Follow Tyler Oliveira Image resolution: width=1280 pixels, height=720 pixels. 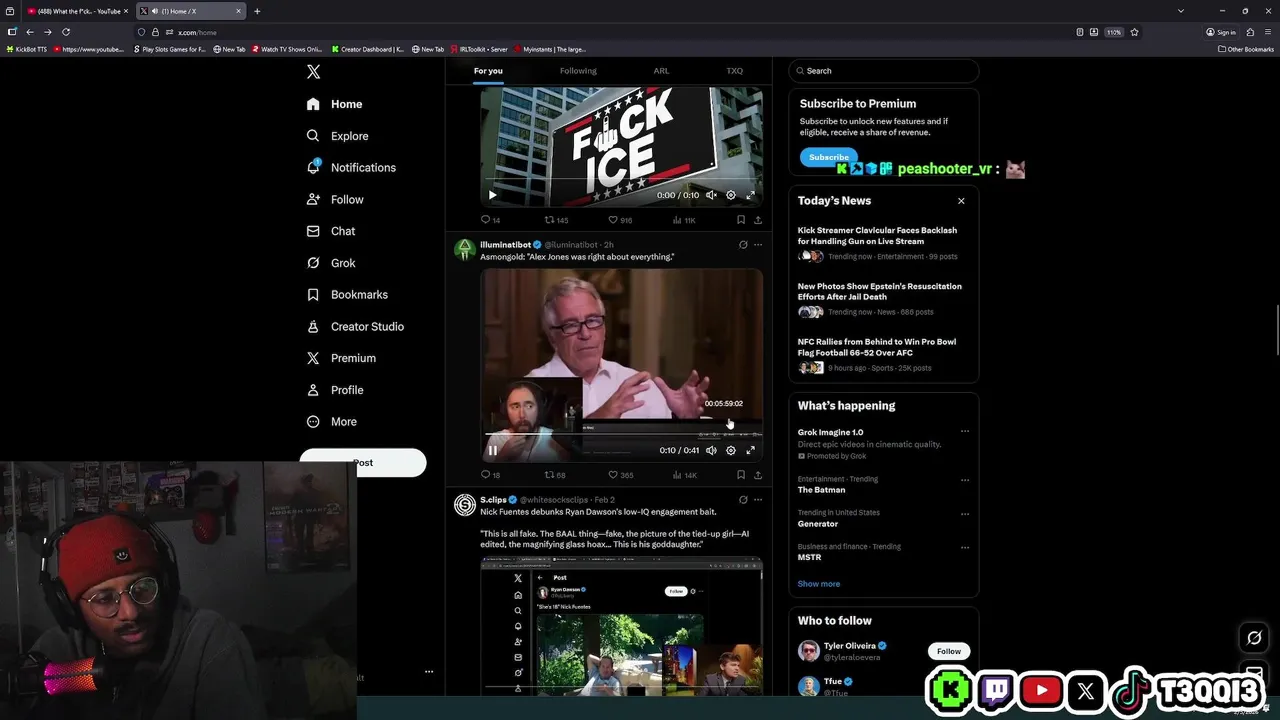pos(949,651)
